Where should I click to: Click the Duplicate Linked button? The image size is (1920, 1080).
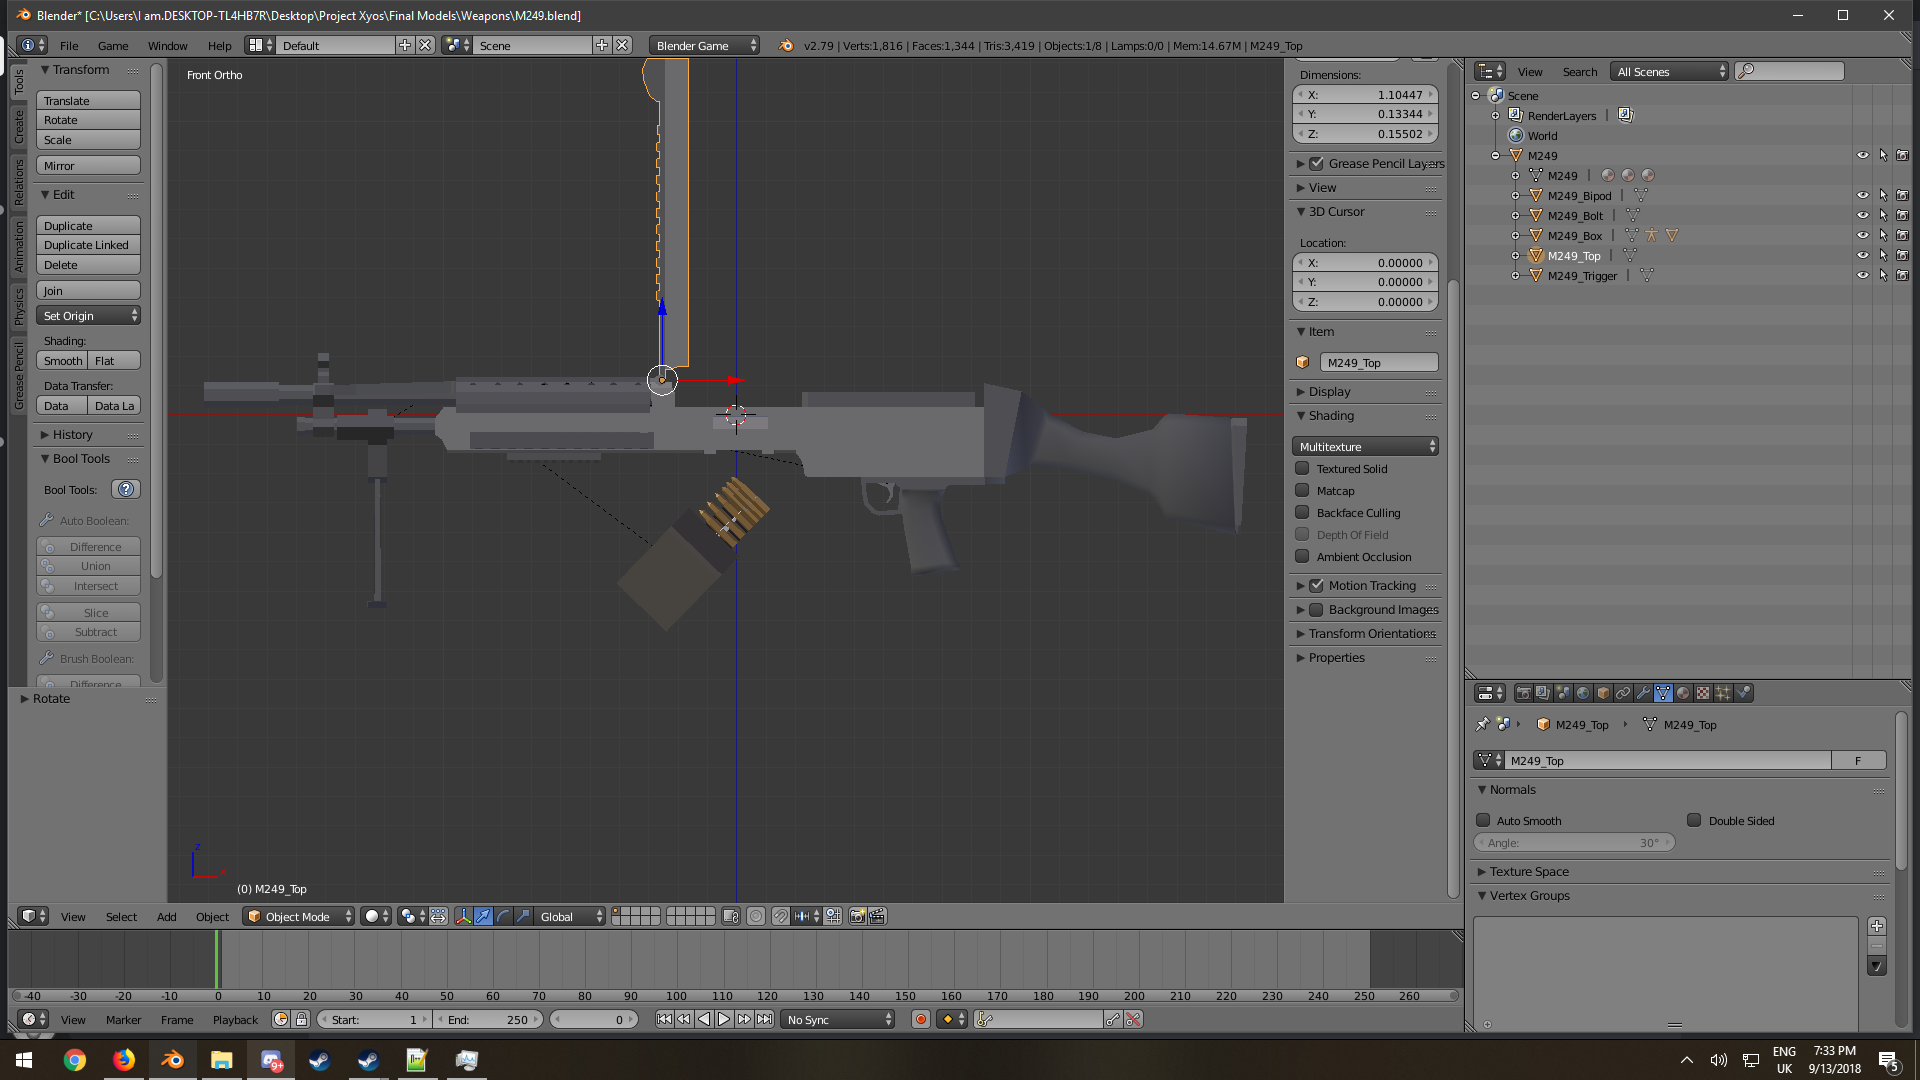click(x=89, y=245)
